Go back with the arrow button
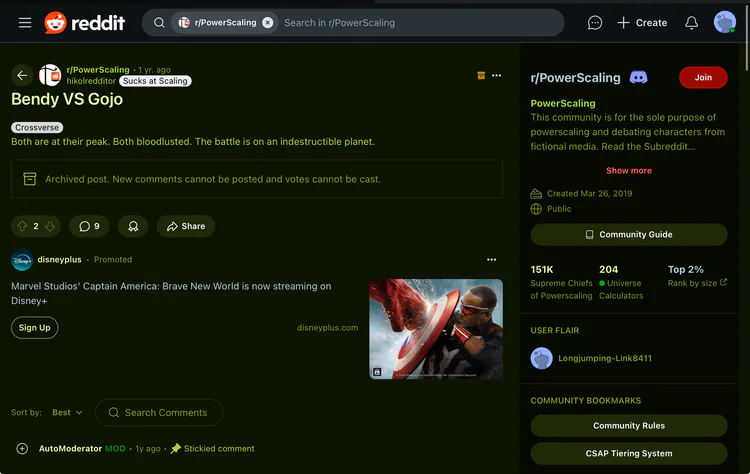Viewport: 750px width, 474px height. click(22, 75)
